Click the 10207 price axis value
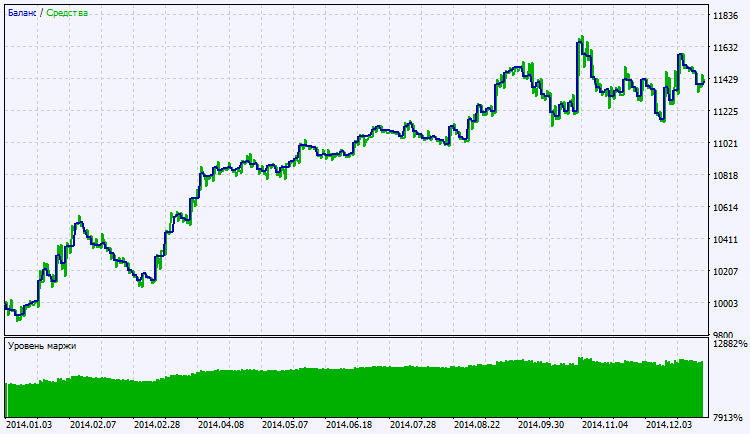The image size is (750, 434). (x=725, y=271)
